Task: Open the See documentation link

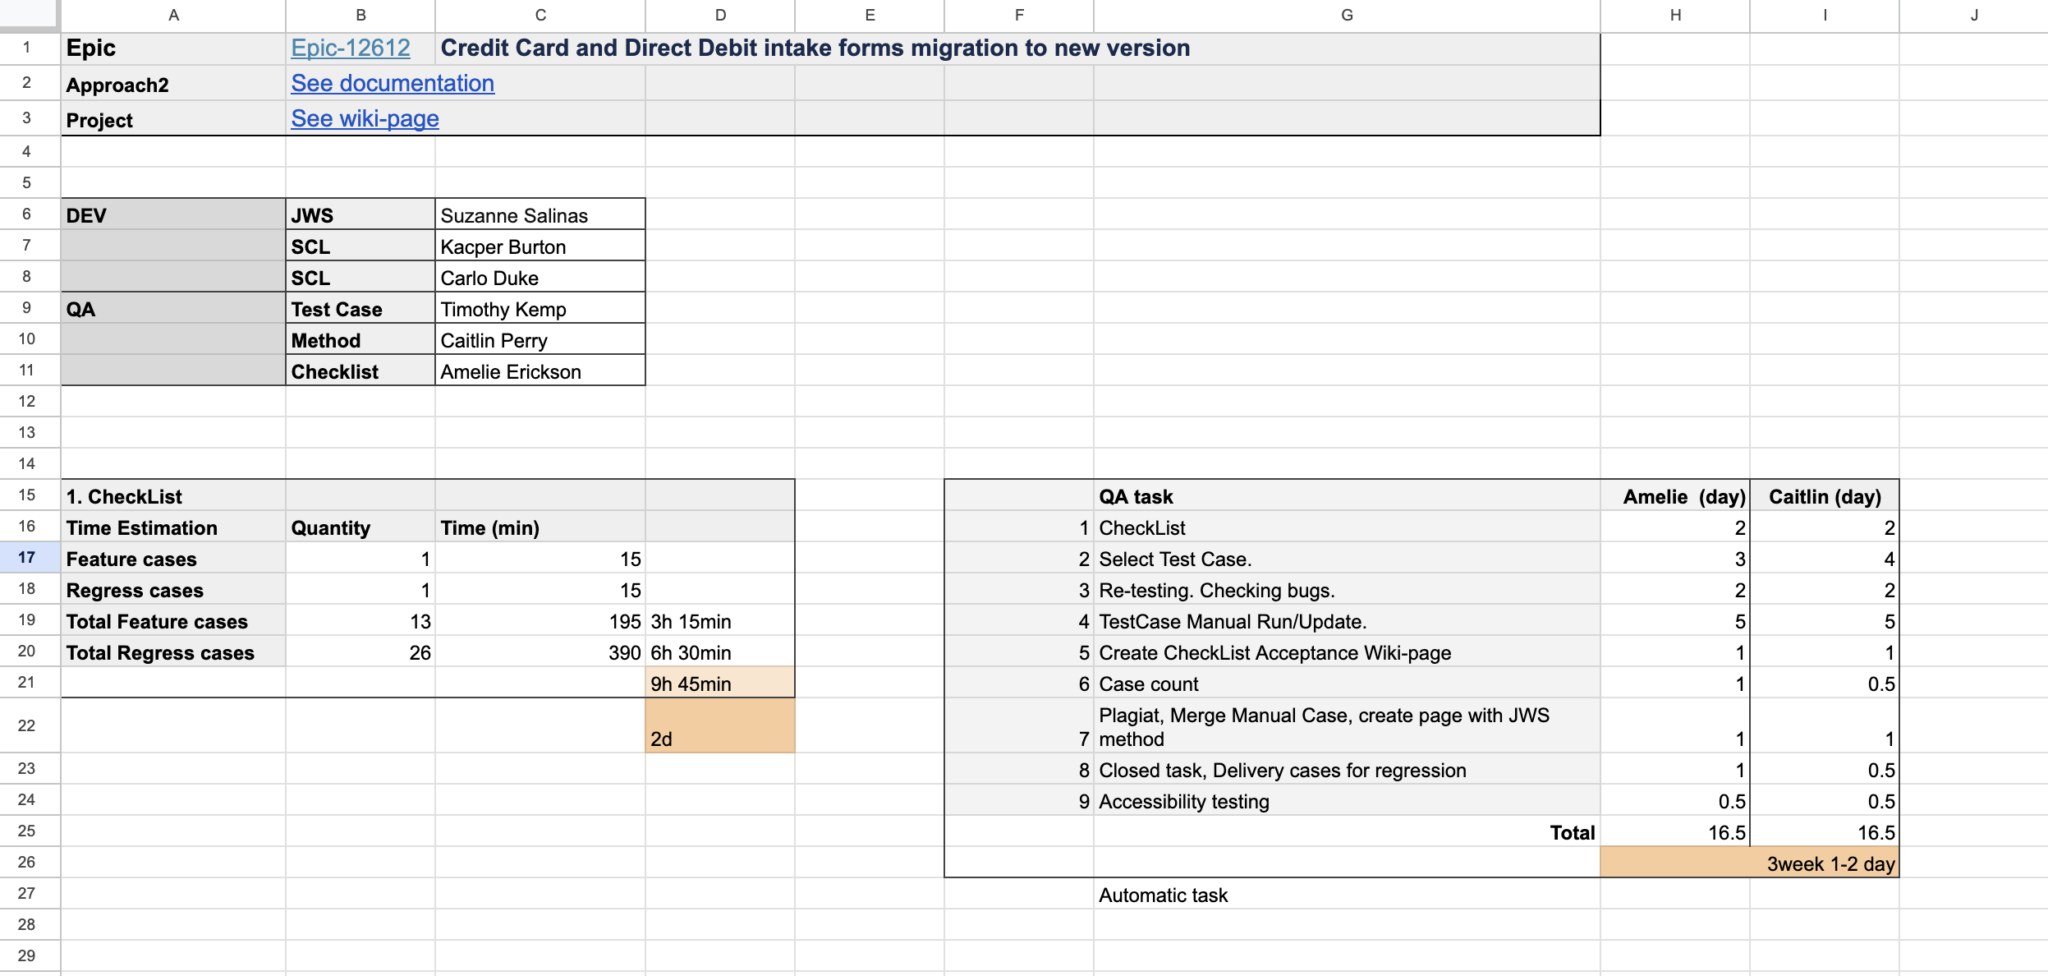Action: coord(392,84)
